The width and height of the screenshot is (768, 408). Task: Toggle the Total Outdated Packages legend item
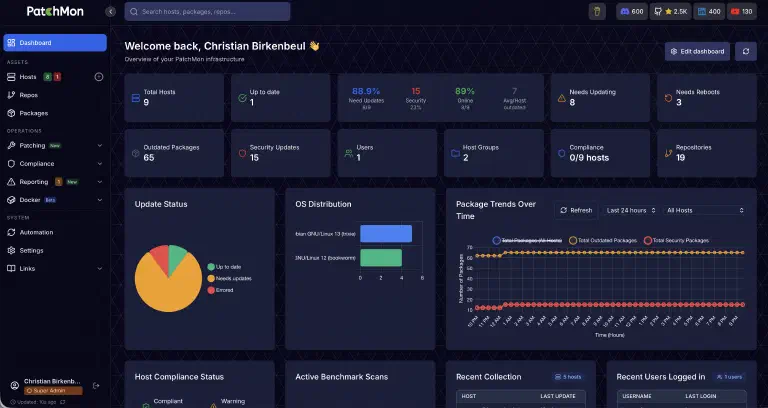pos(602,240)
